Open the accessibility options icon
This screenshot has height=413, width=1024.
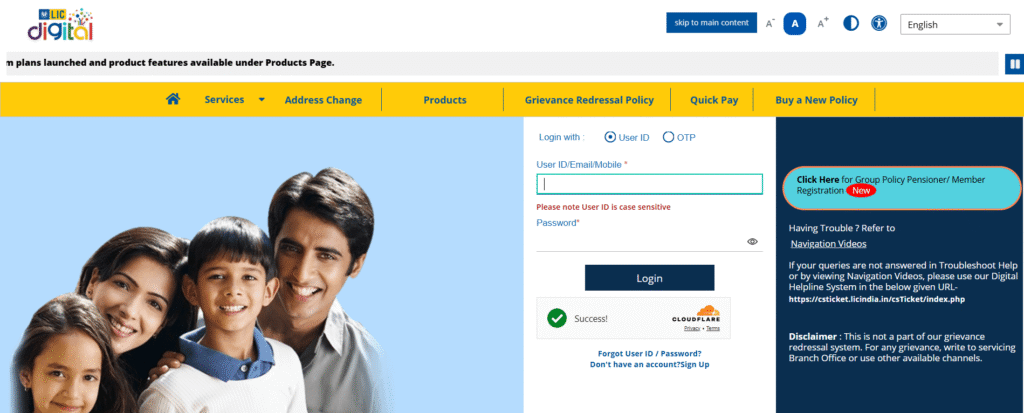click(x=879, y=24)
